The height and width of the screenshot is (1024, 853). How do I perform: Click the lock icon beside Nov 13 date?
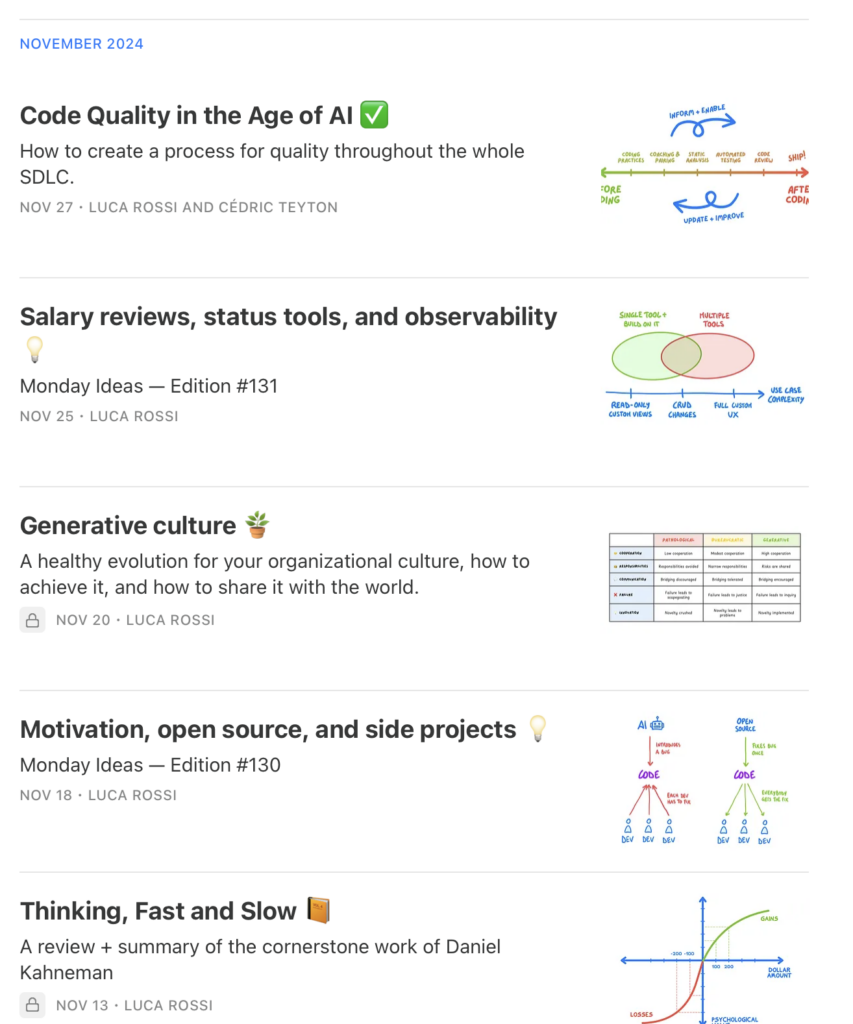32,1005
